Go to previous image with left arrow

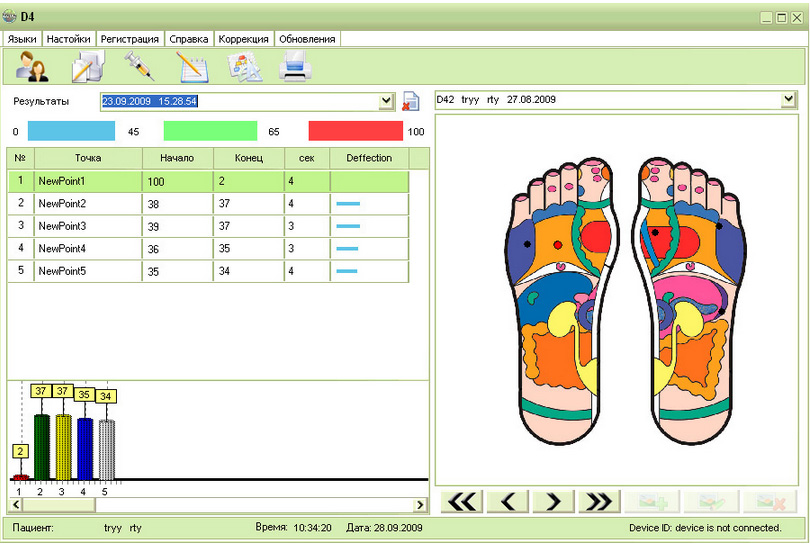tap(508, 502)
